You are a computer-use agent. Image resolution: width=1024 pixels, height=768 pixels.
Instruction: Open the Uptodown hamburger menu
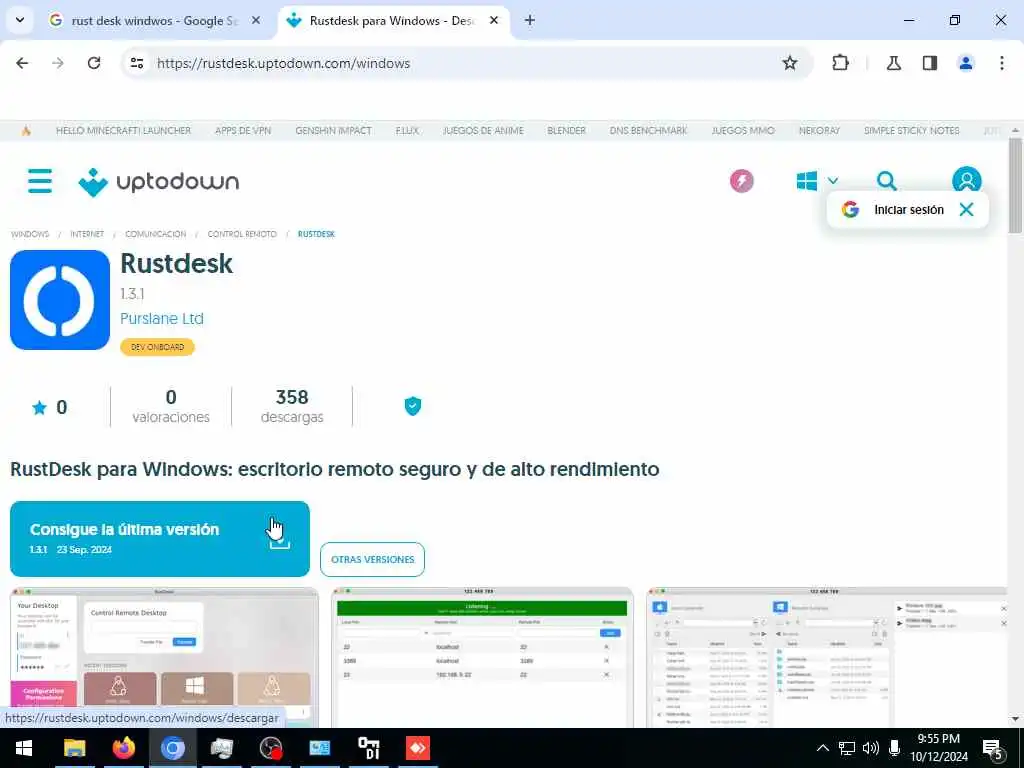40,181
